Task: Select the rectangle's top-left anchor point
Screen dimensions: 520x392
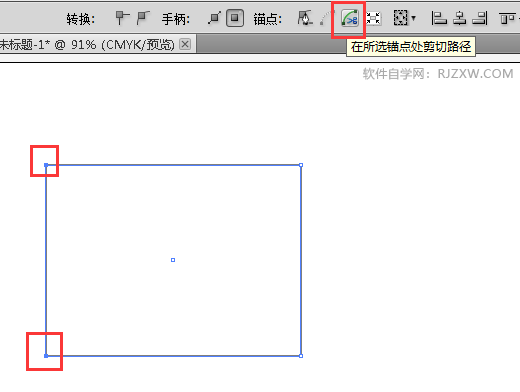Action: click(x=46, y=165)
